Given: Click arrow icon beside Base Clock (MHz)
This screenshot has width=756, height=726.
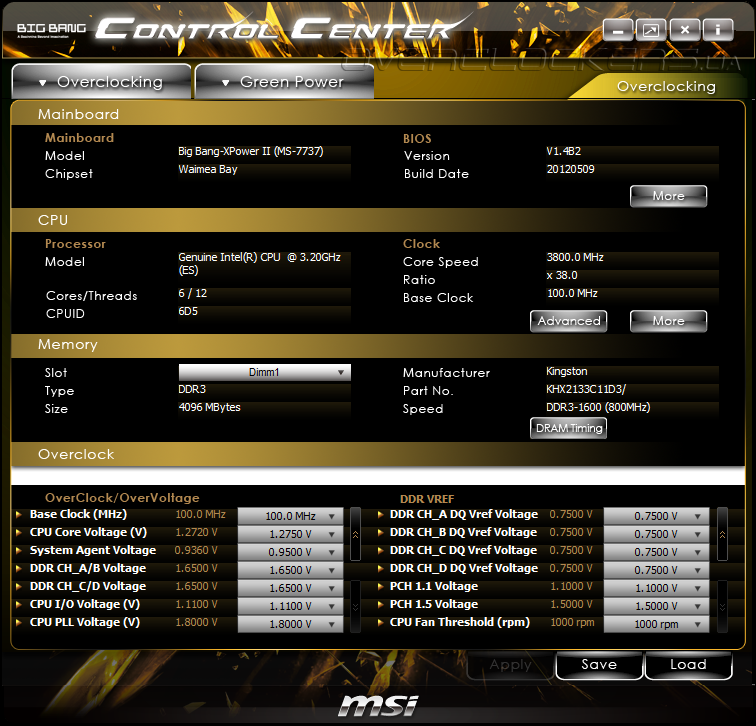Looking at the screenshot, I should [x=19, y=514].
